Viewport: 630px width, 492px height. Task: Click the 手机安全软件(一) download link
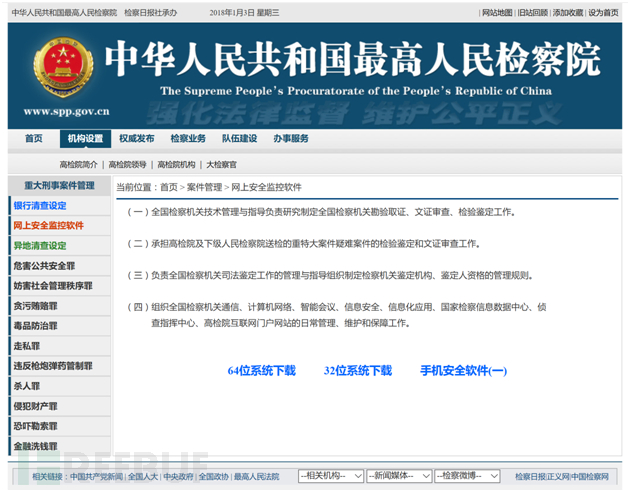[463, 370]
